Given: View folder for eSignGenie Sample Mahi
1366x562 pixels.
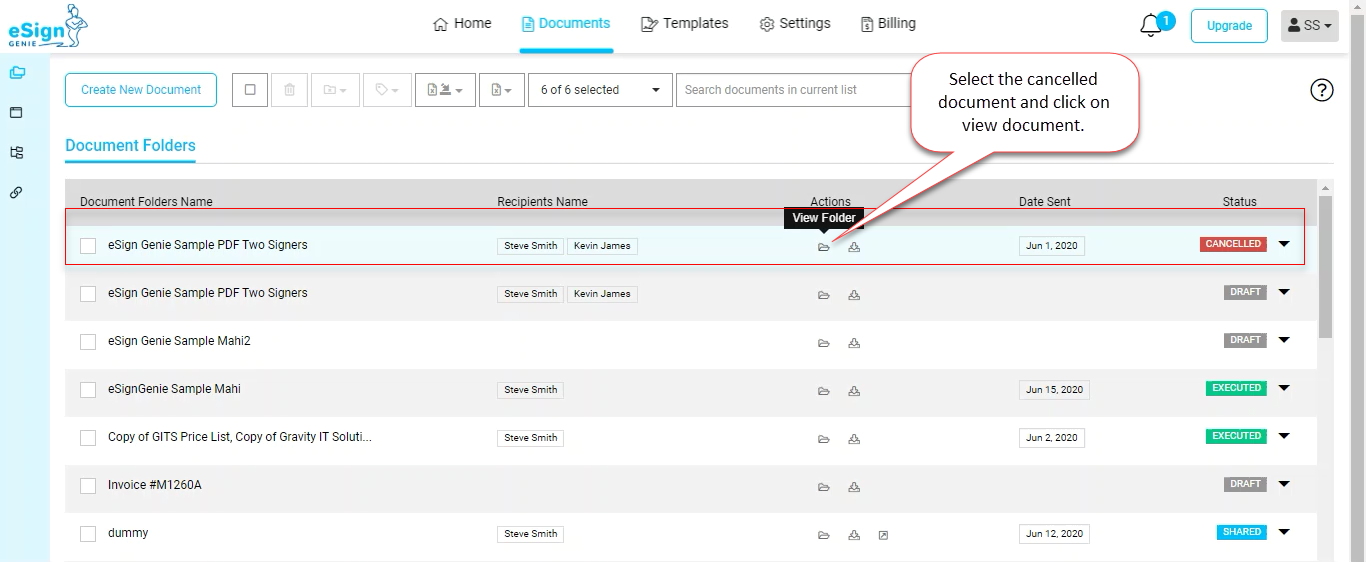Looking at the screenshot, I should click(824, 391).
